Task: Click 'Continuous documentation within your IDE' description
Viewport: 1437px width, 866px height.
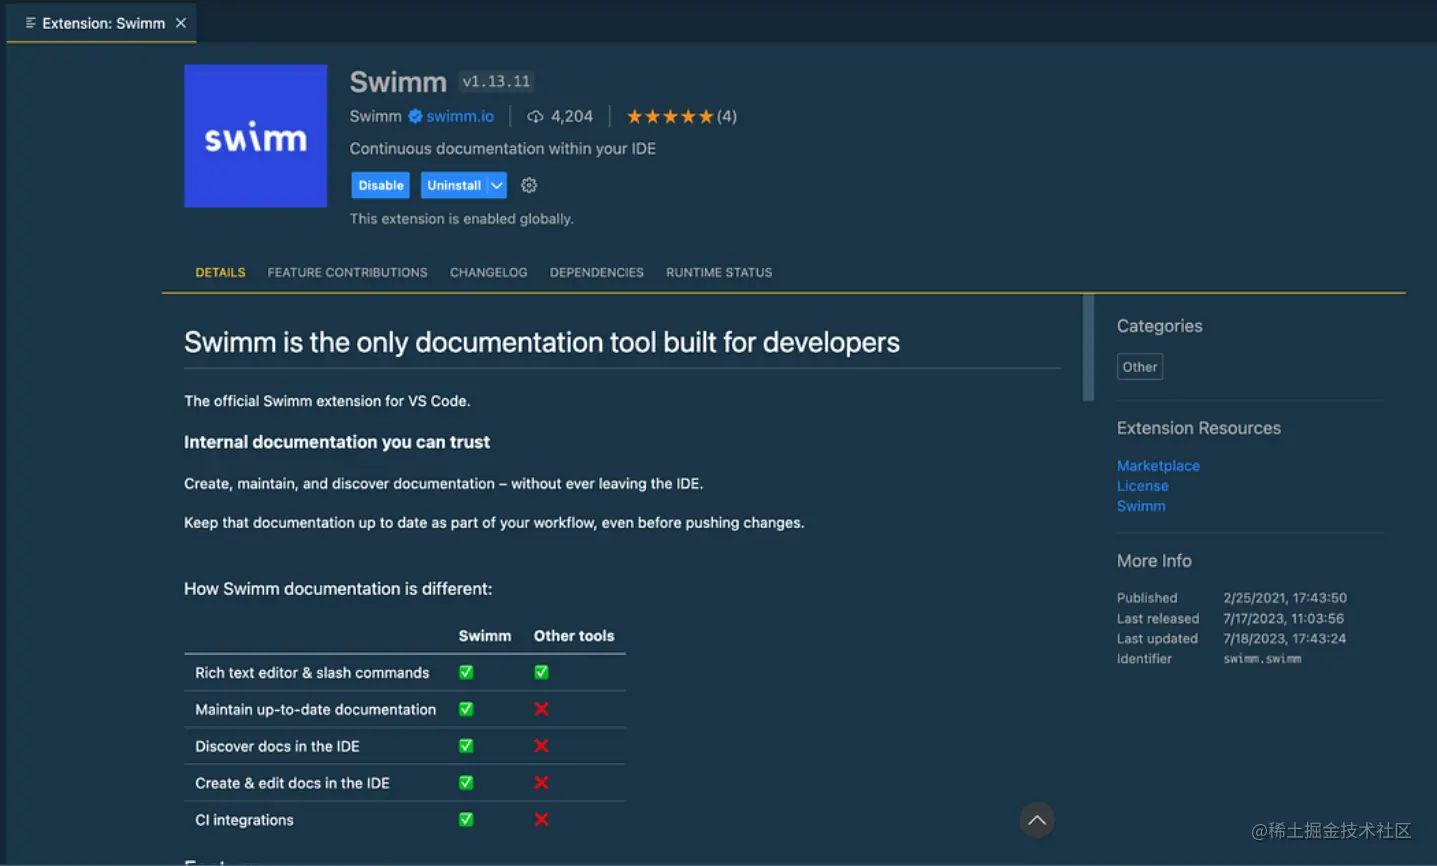Action: [x=502, y=148]
